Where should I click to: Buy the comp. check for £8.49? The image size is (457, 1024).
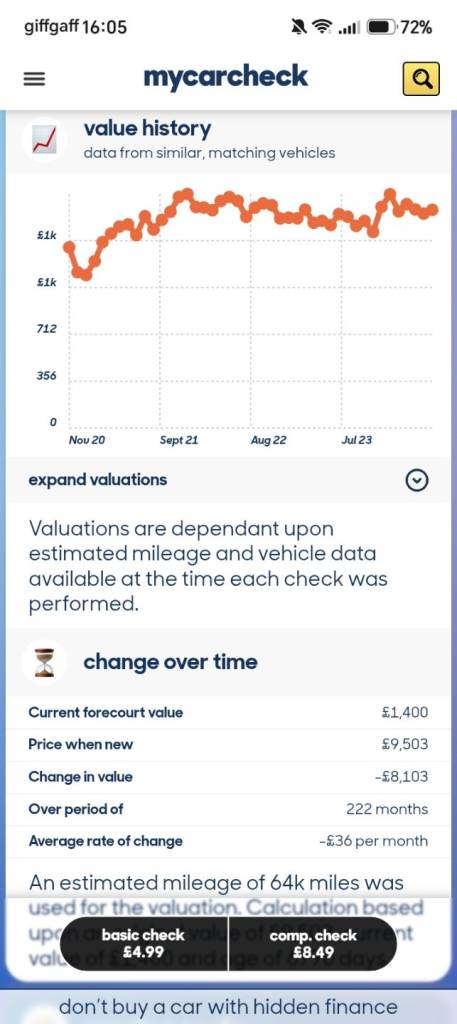coord(313,943)
